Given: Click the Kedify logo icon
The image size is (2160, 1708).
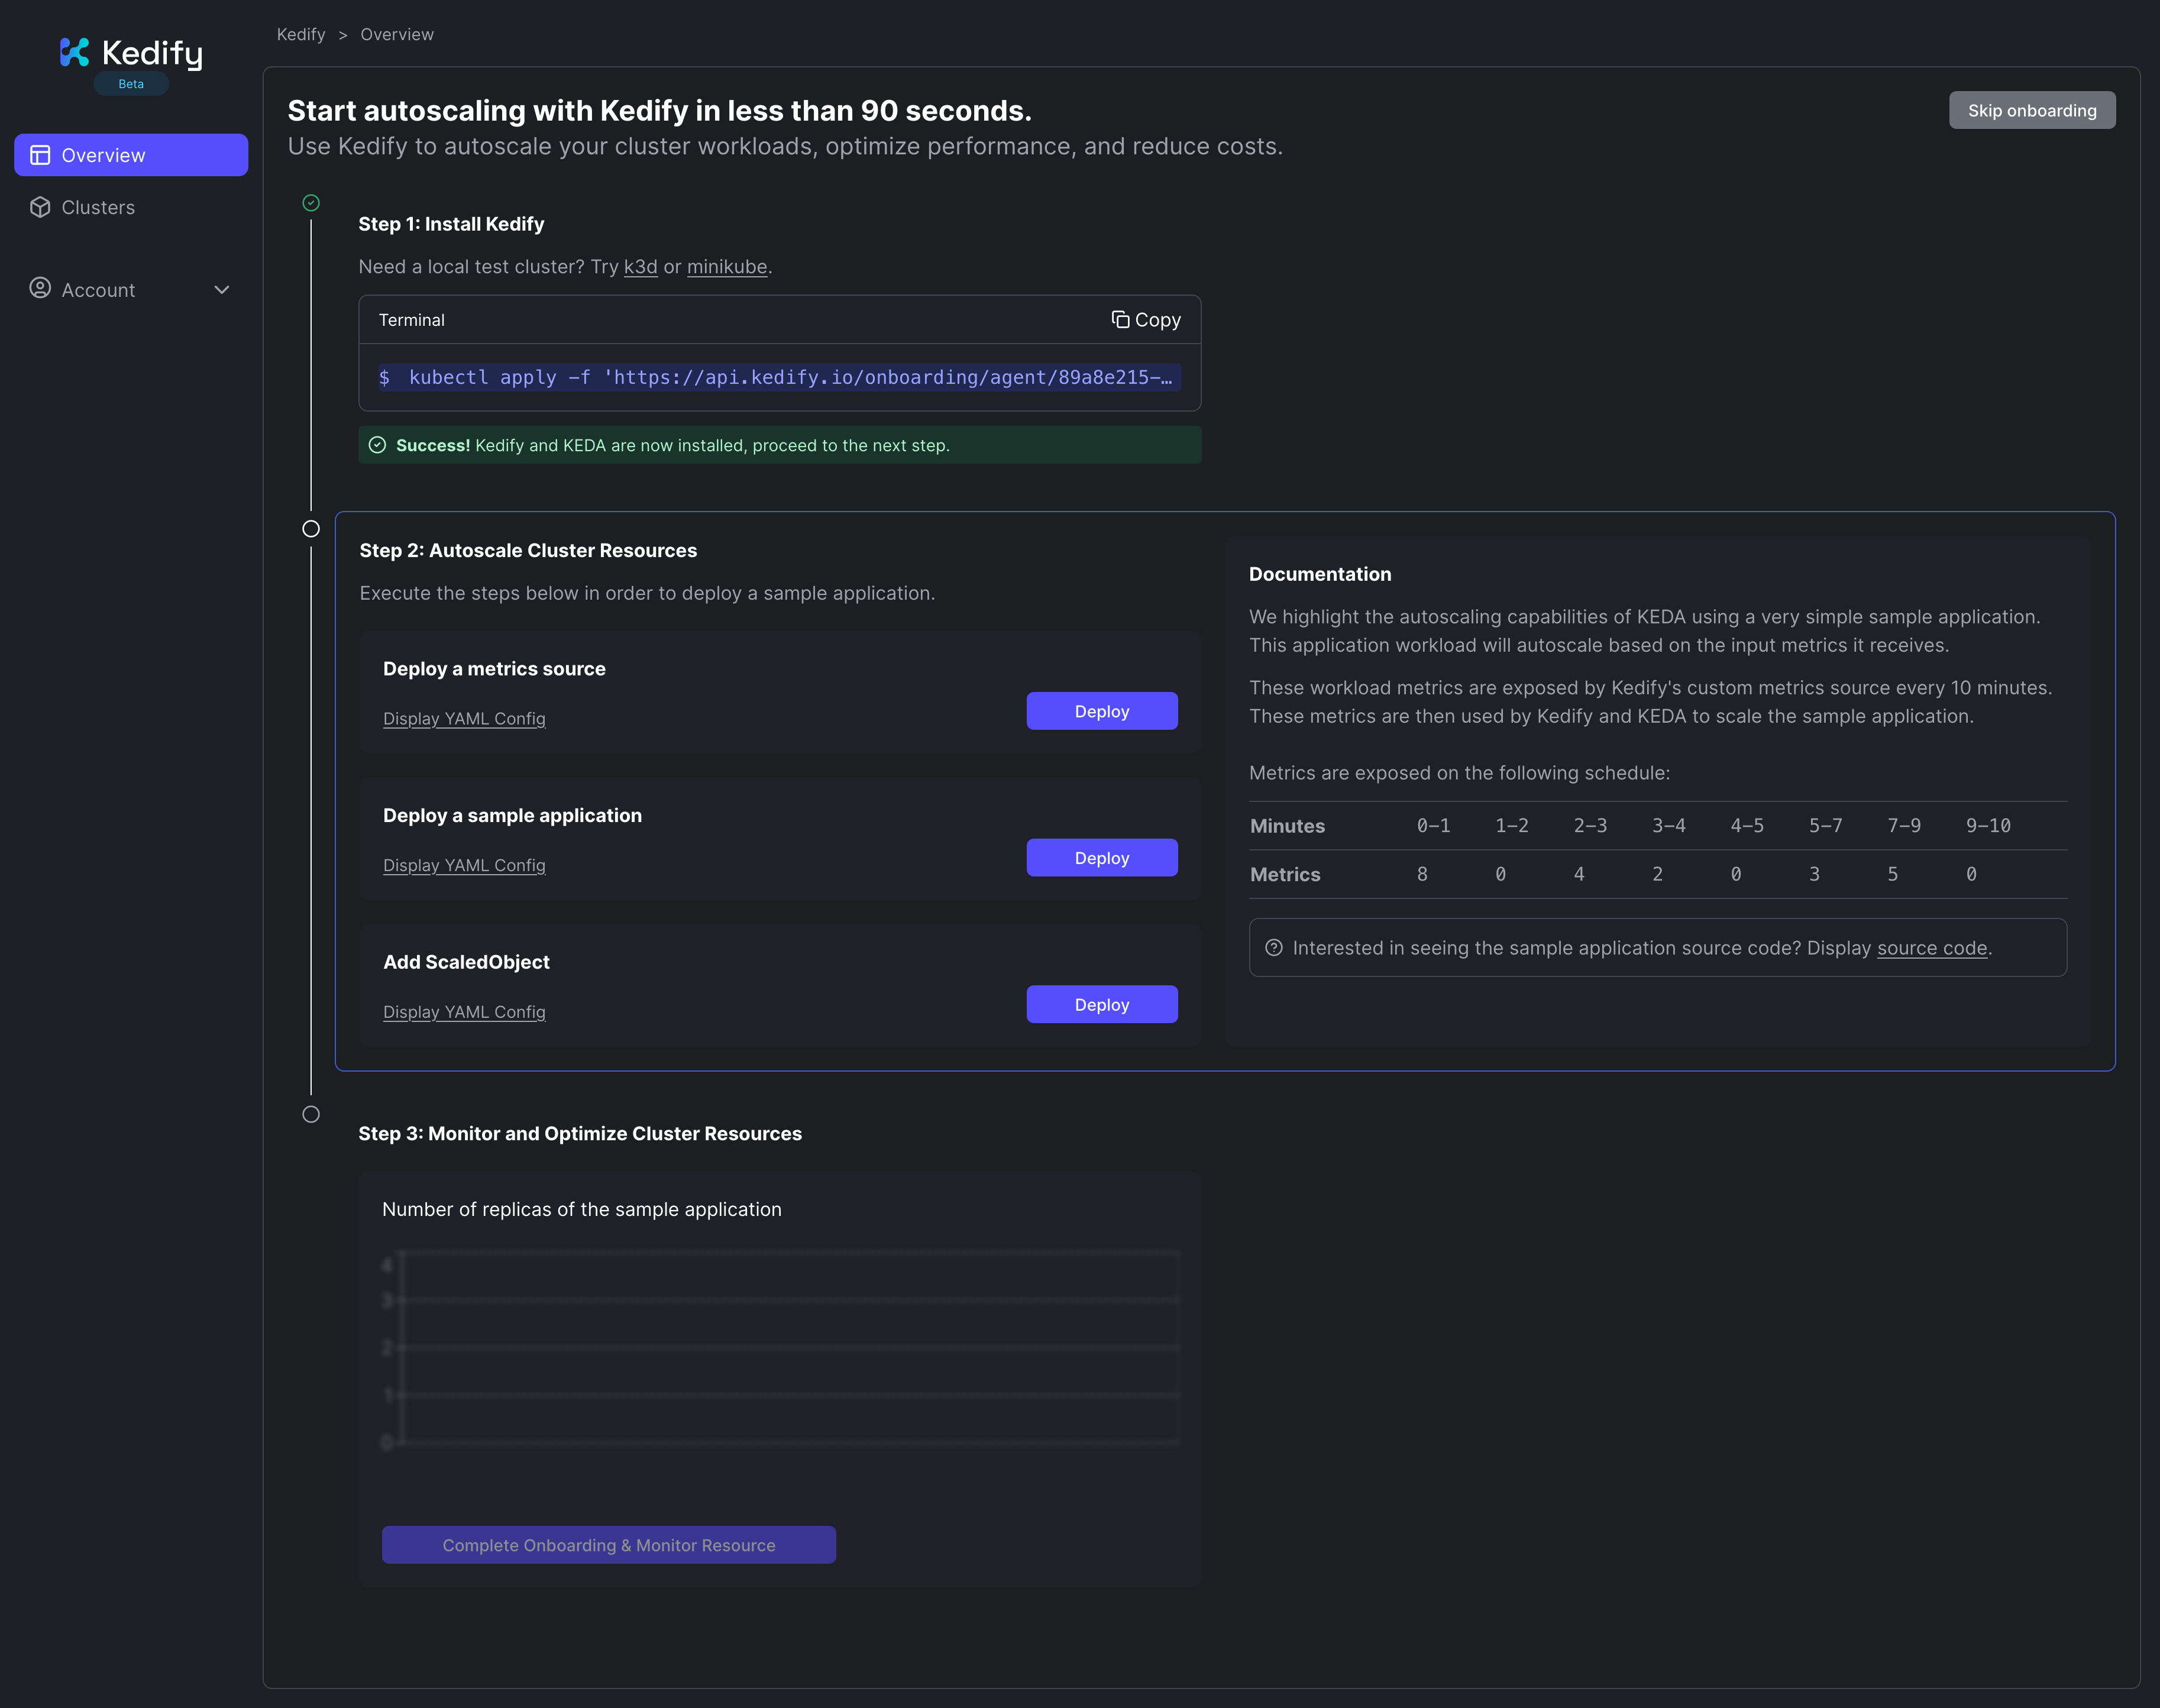Looking at the screenshot, I should (x=74, y=52).
